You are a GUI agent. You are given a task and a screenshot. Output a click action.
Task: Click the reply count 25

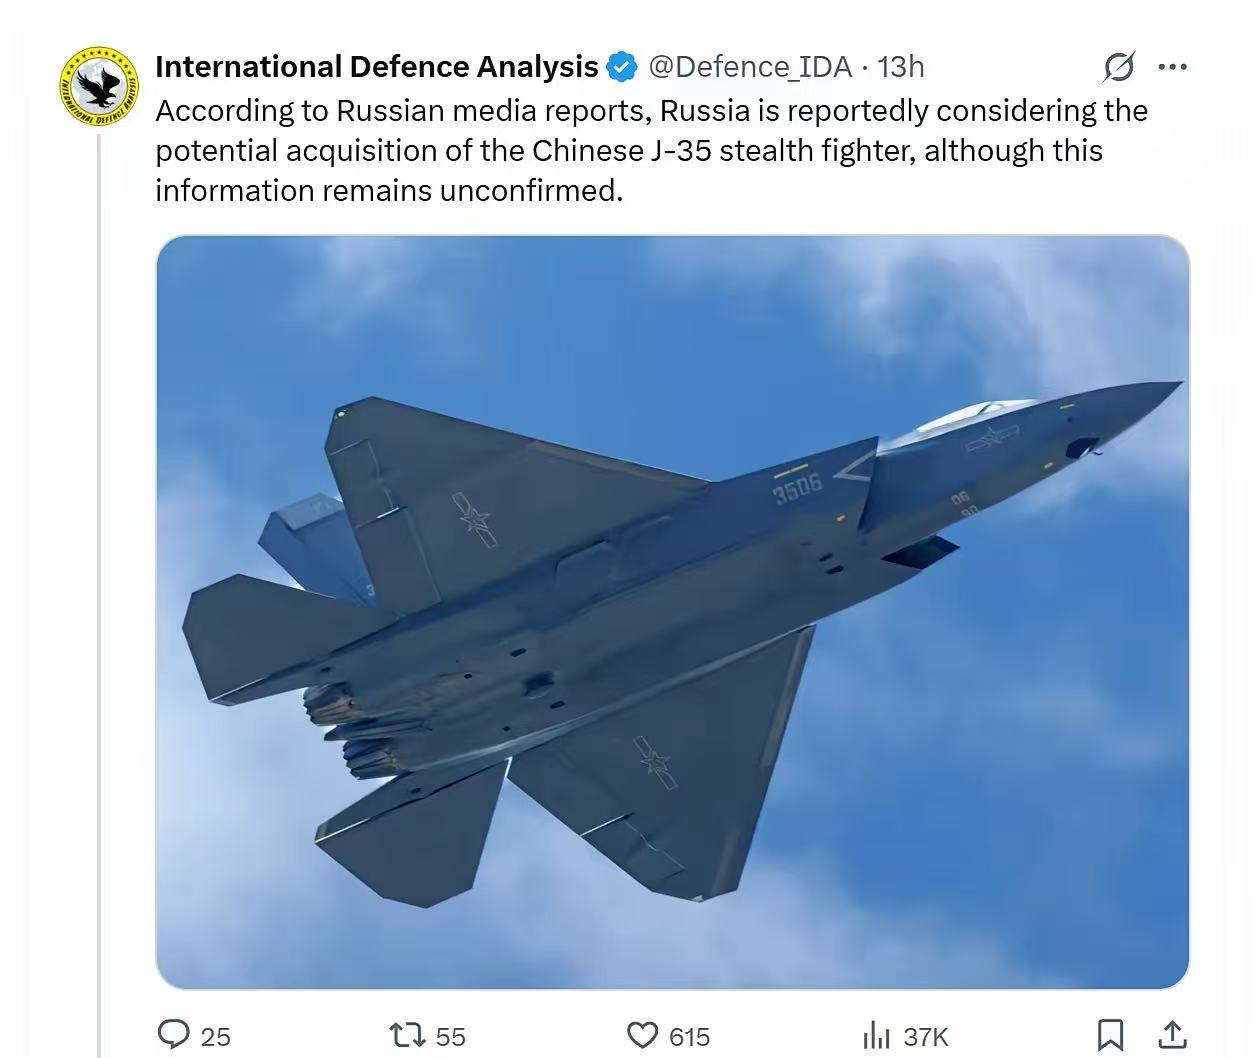tap(216, 1037)
